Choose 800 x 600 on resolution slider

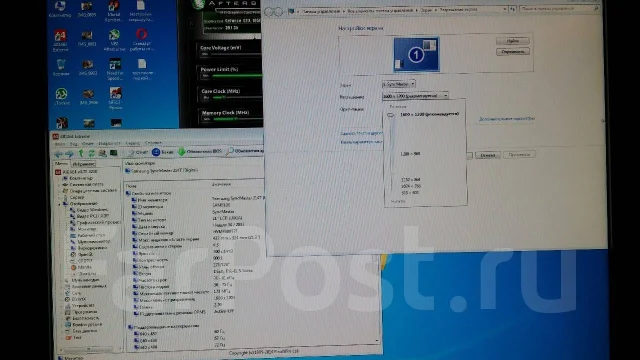click(x=410, y=192)
